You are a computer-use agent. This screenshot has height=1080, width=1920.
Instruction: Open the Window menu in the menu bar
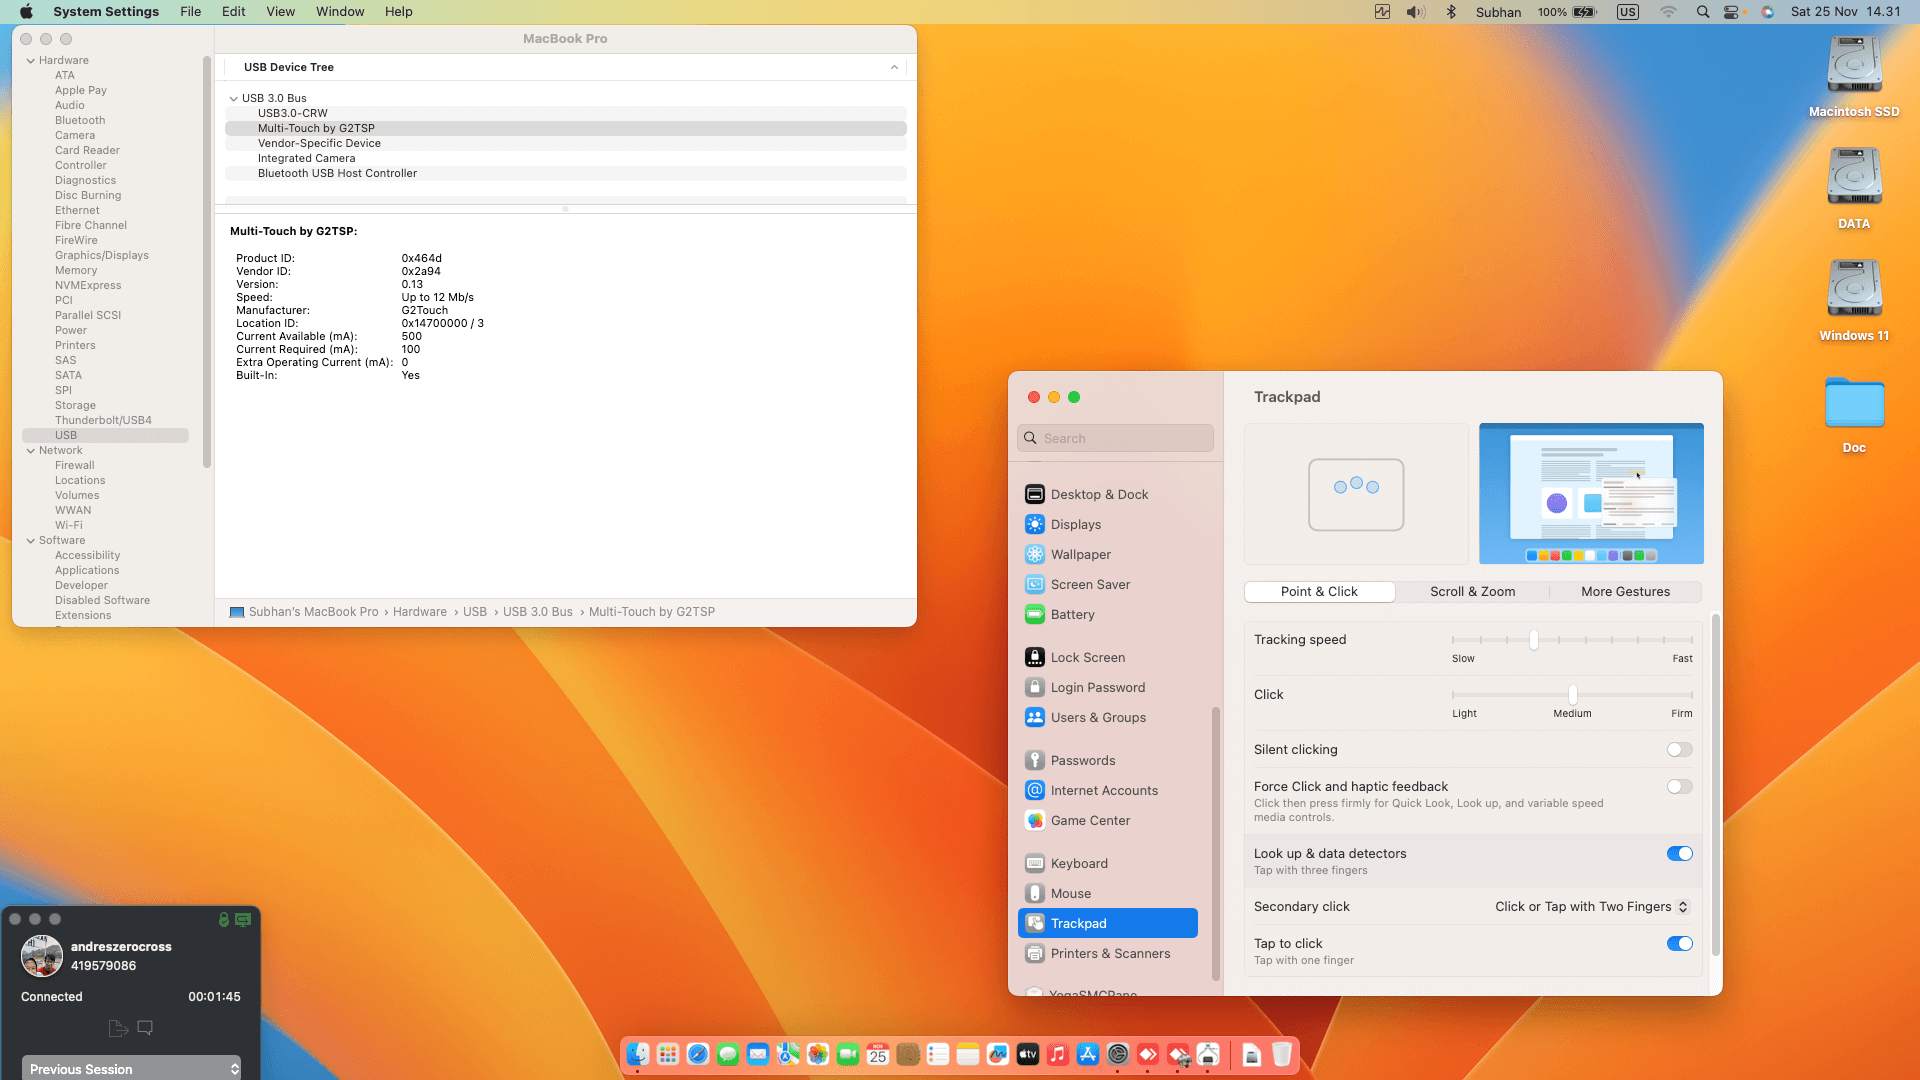click(x=340, y=12)
